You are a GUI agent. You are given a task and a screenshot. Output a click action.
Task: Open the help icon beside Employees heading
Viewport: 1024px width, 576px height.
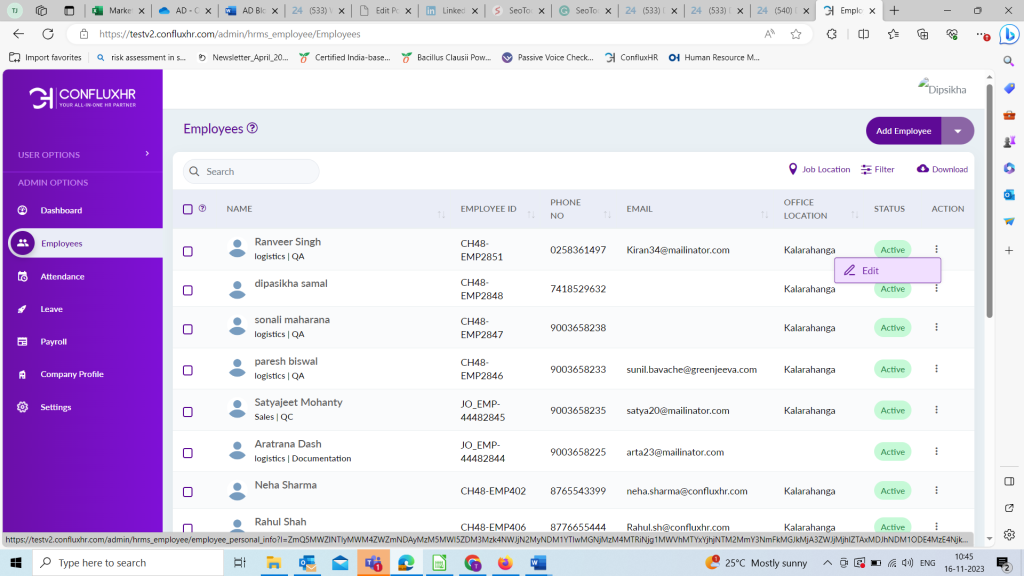tap(253, 128)
